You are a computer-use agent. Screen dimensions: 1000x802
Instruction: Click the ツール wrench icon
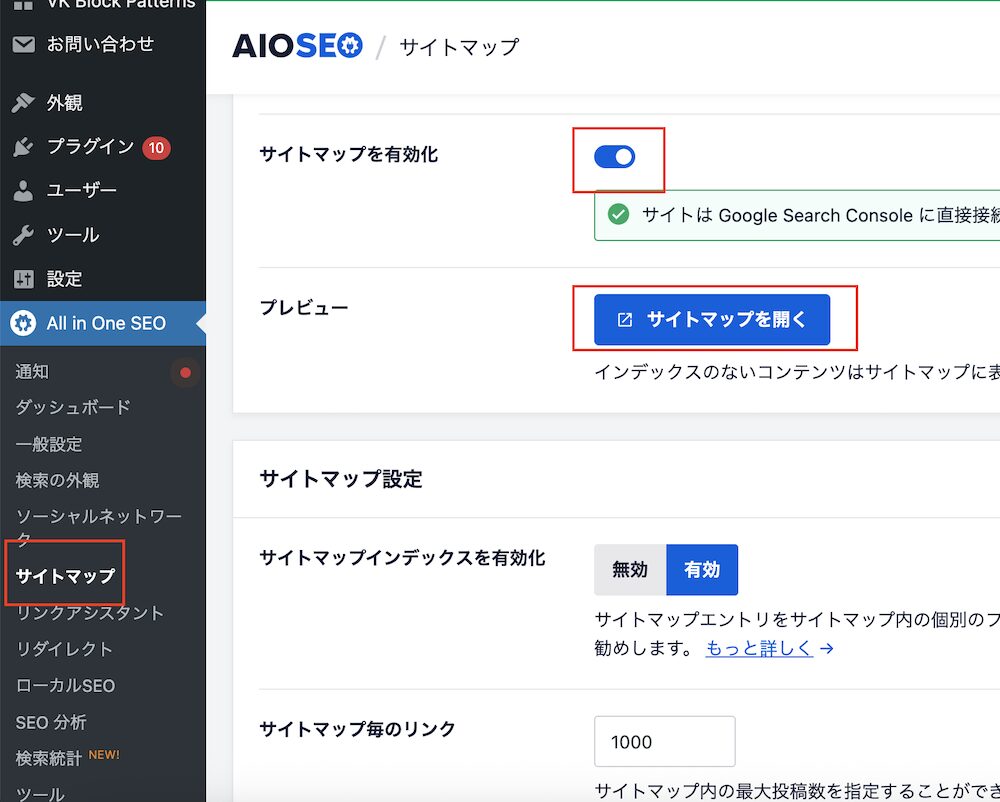[23, 235]
